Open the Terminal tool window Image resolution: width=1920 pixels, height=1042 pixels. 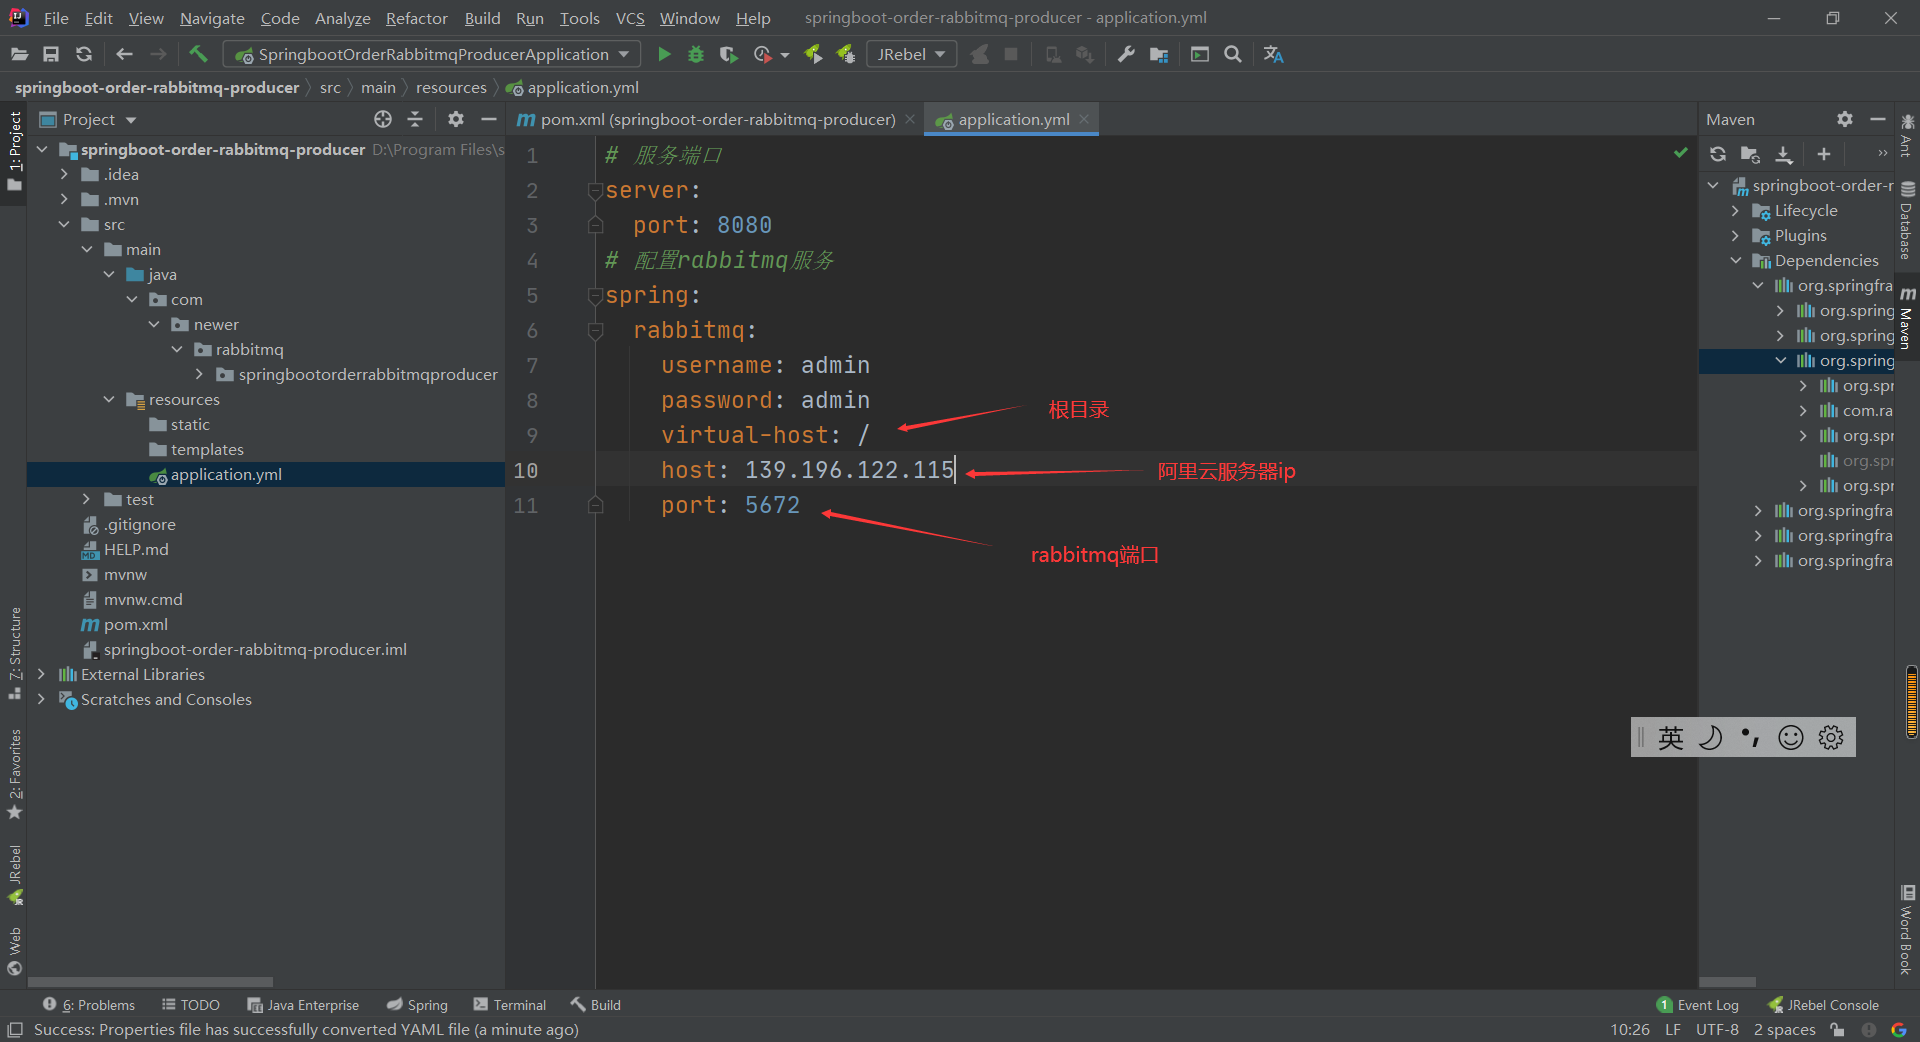(x=518, y=1005)
